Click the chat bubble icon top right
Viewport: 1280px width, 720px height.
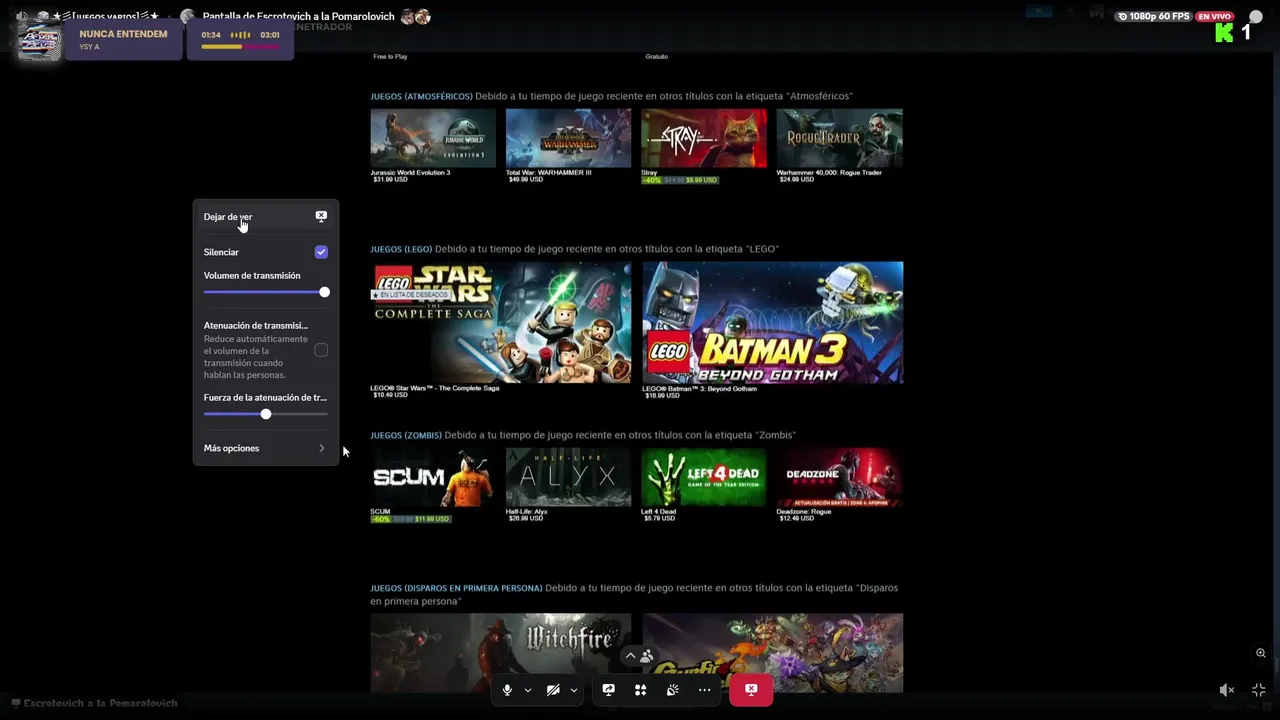coord(1256,16)
